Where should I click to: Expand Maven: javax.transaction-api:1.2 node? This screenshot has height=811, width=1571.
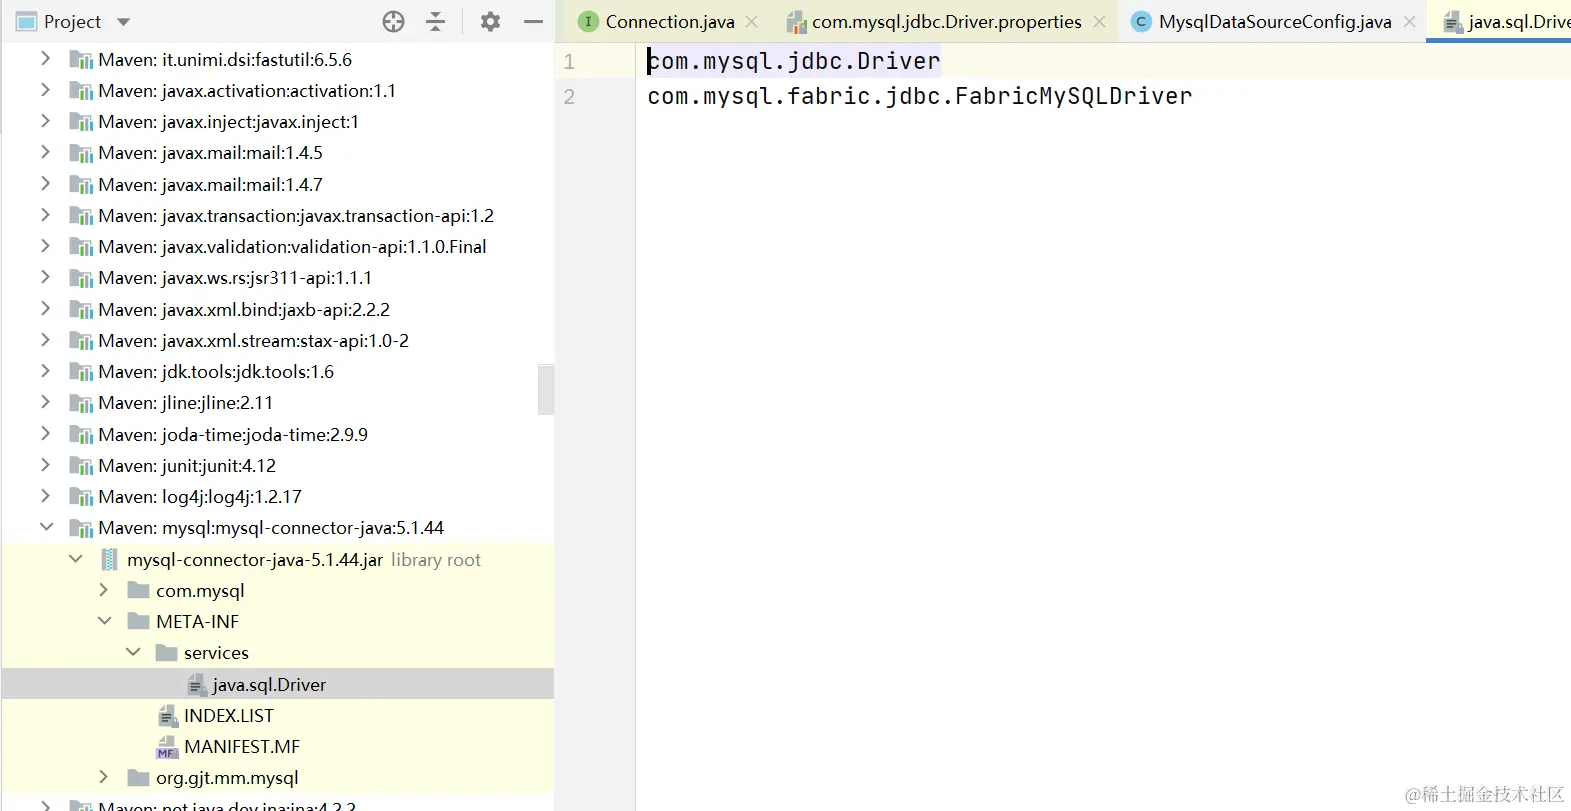tap(45, 215)
